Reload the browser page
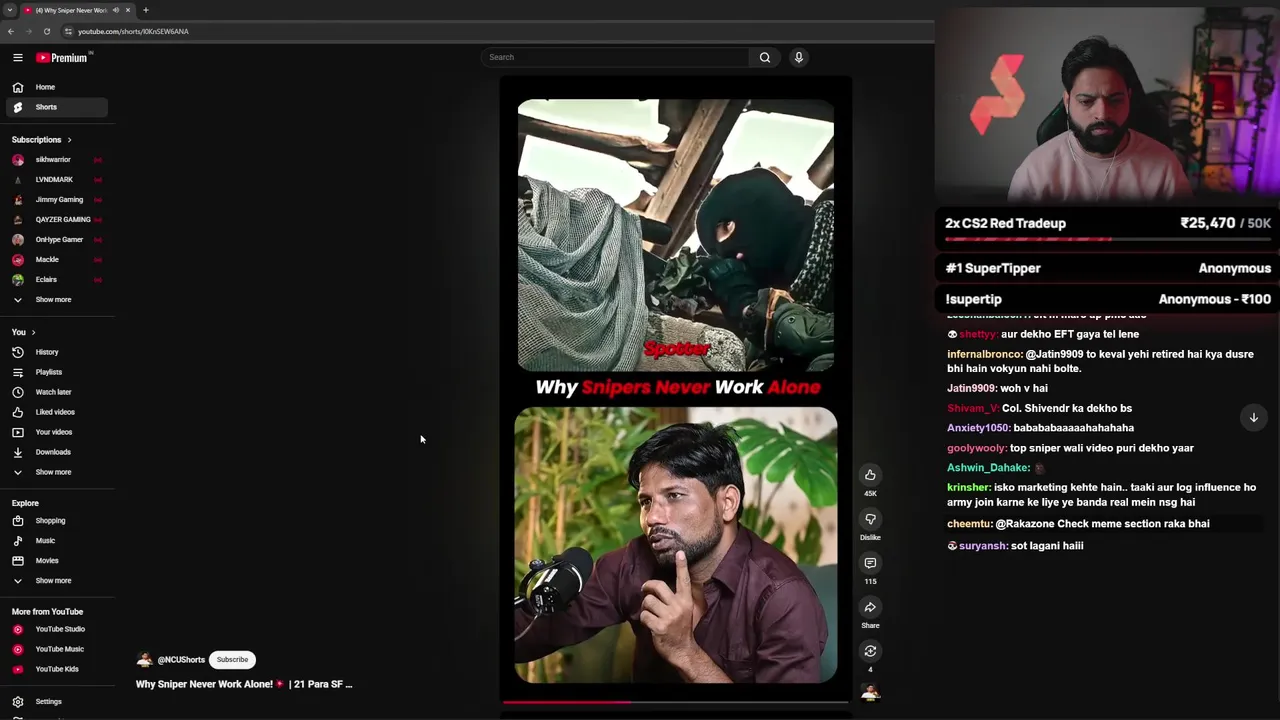 (x=47, y=31)
